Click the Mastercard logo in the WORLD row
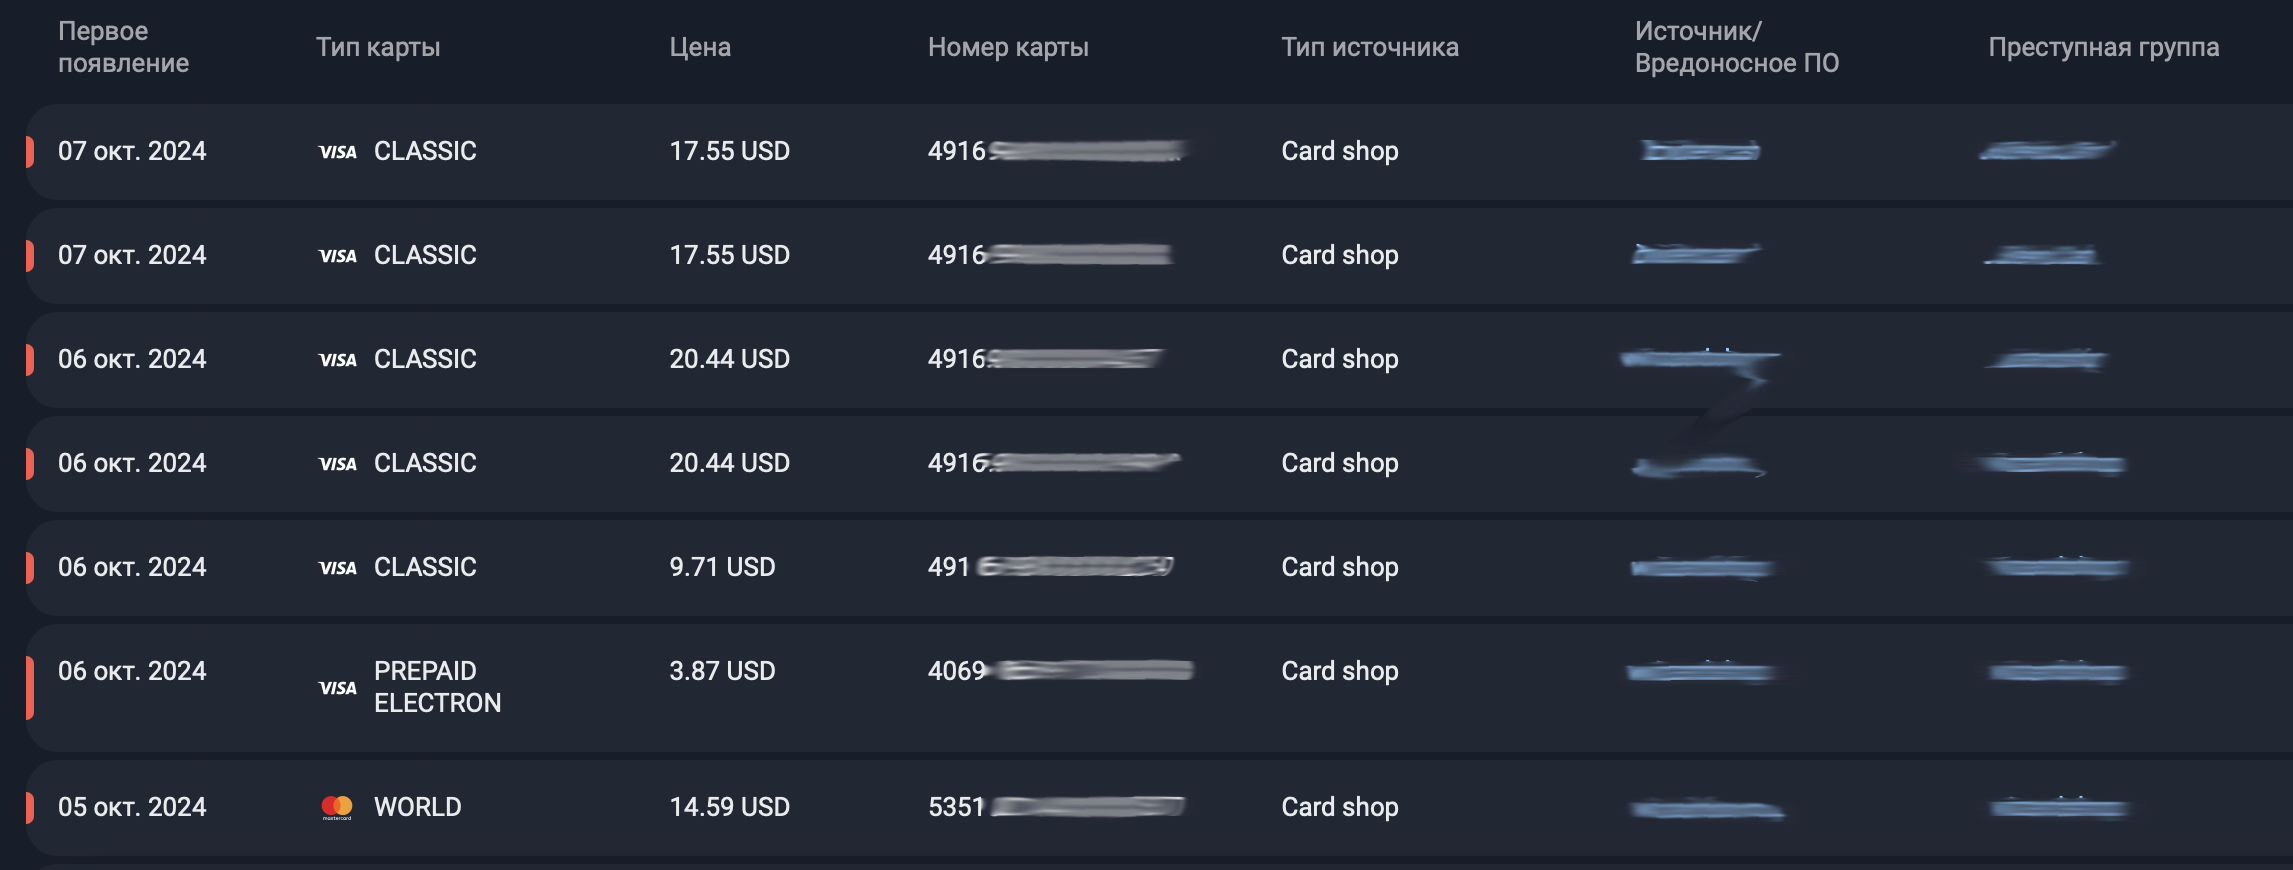 click(337, 807)
